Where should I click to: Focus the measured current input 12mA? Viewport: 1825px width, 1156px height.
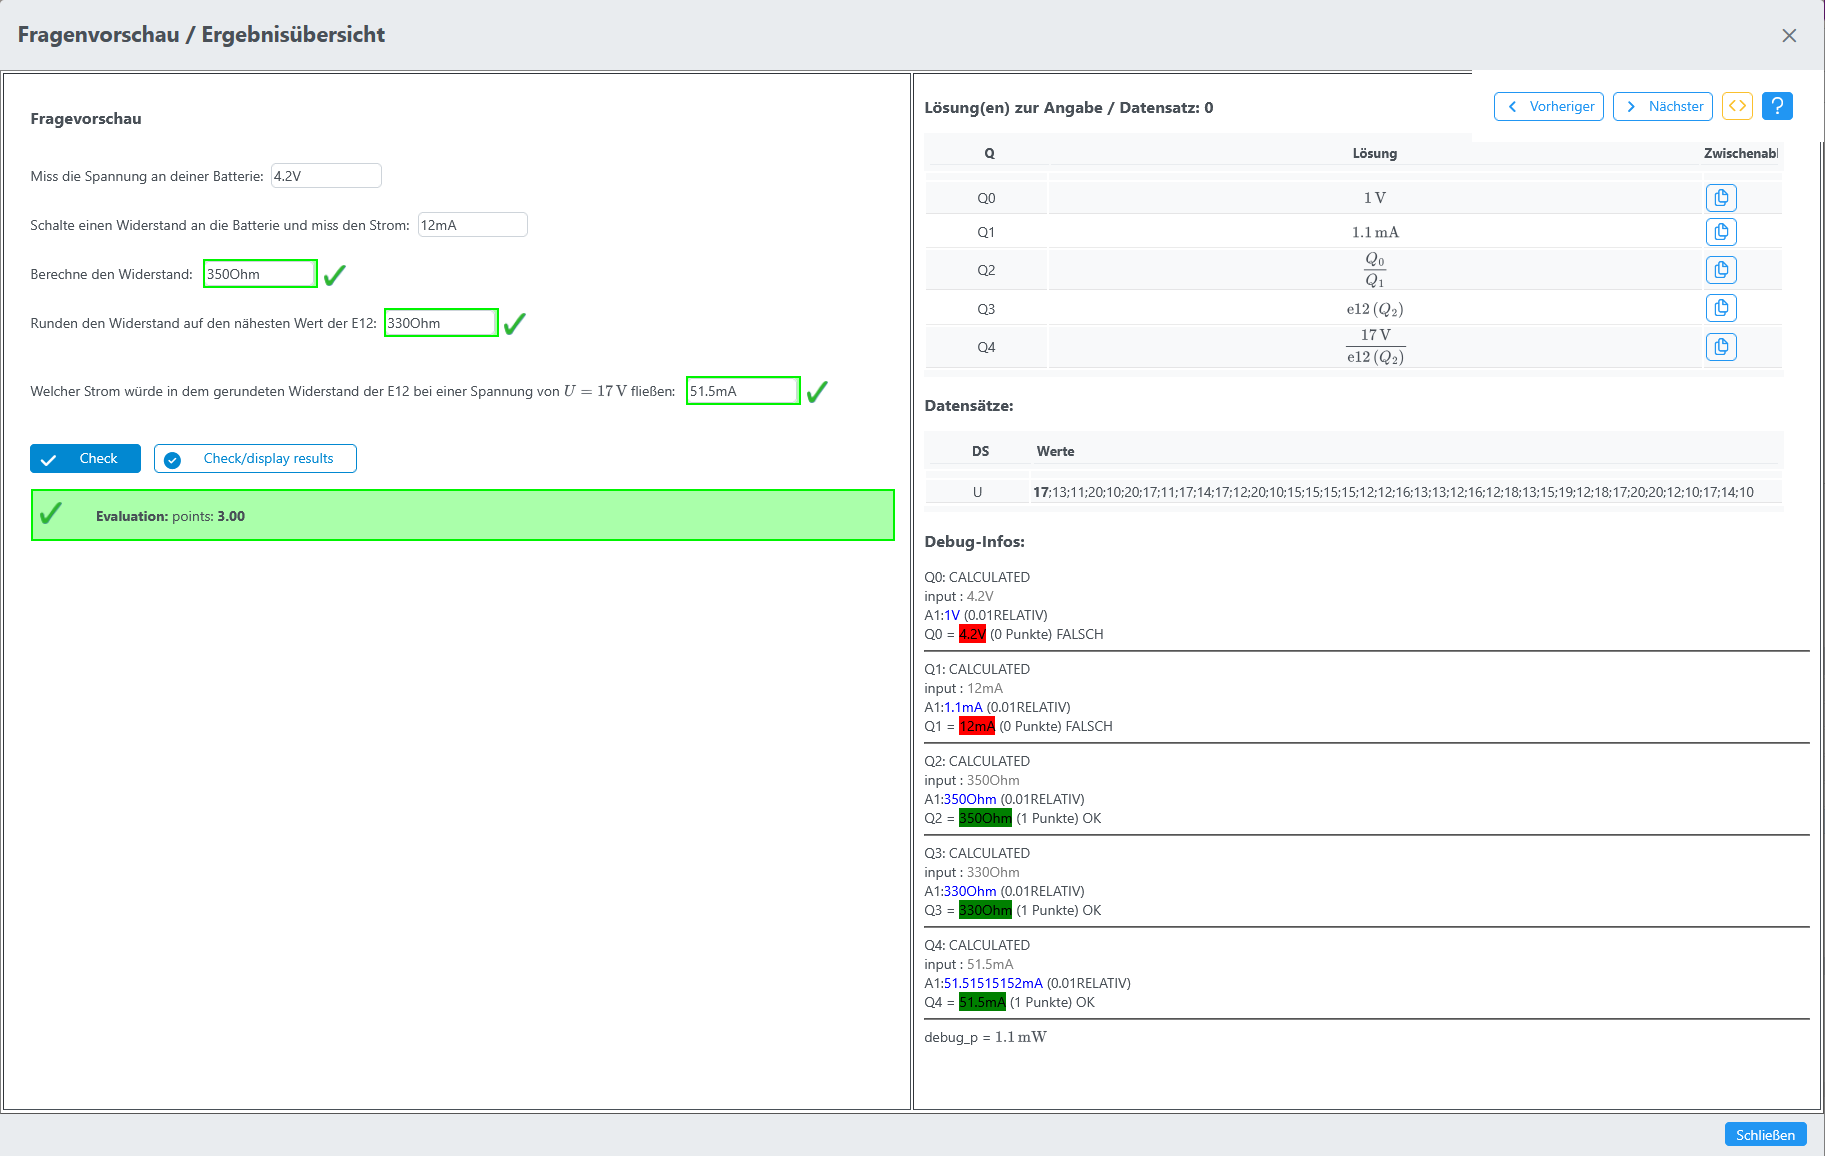(x=472, y=225)
